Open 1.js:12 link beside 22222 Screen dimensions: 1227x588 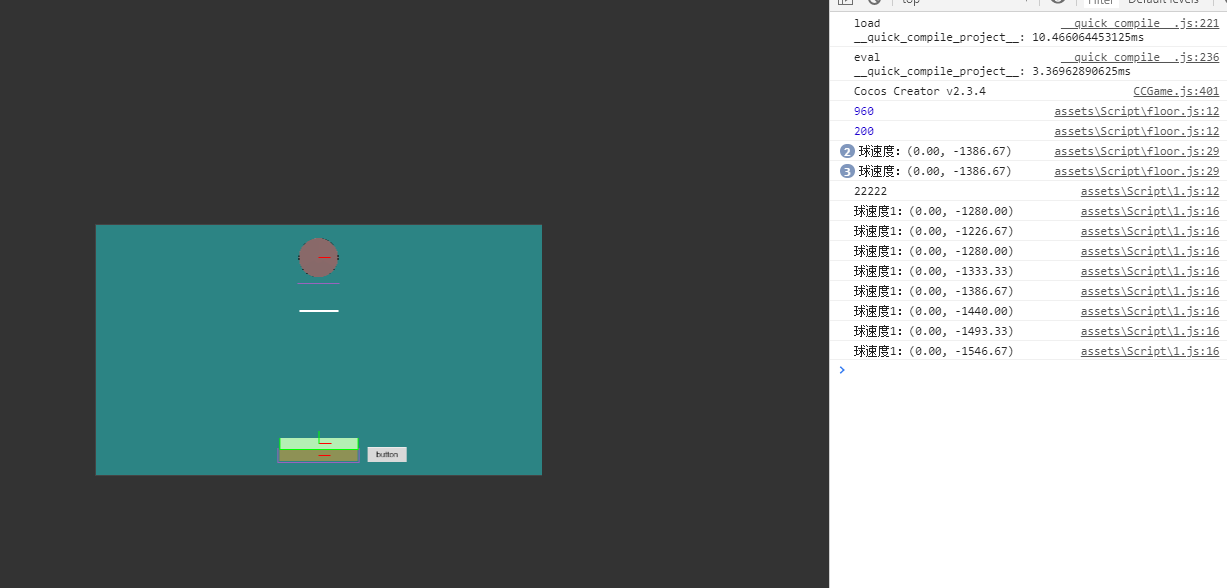1150,191
